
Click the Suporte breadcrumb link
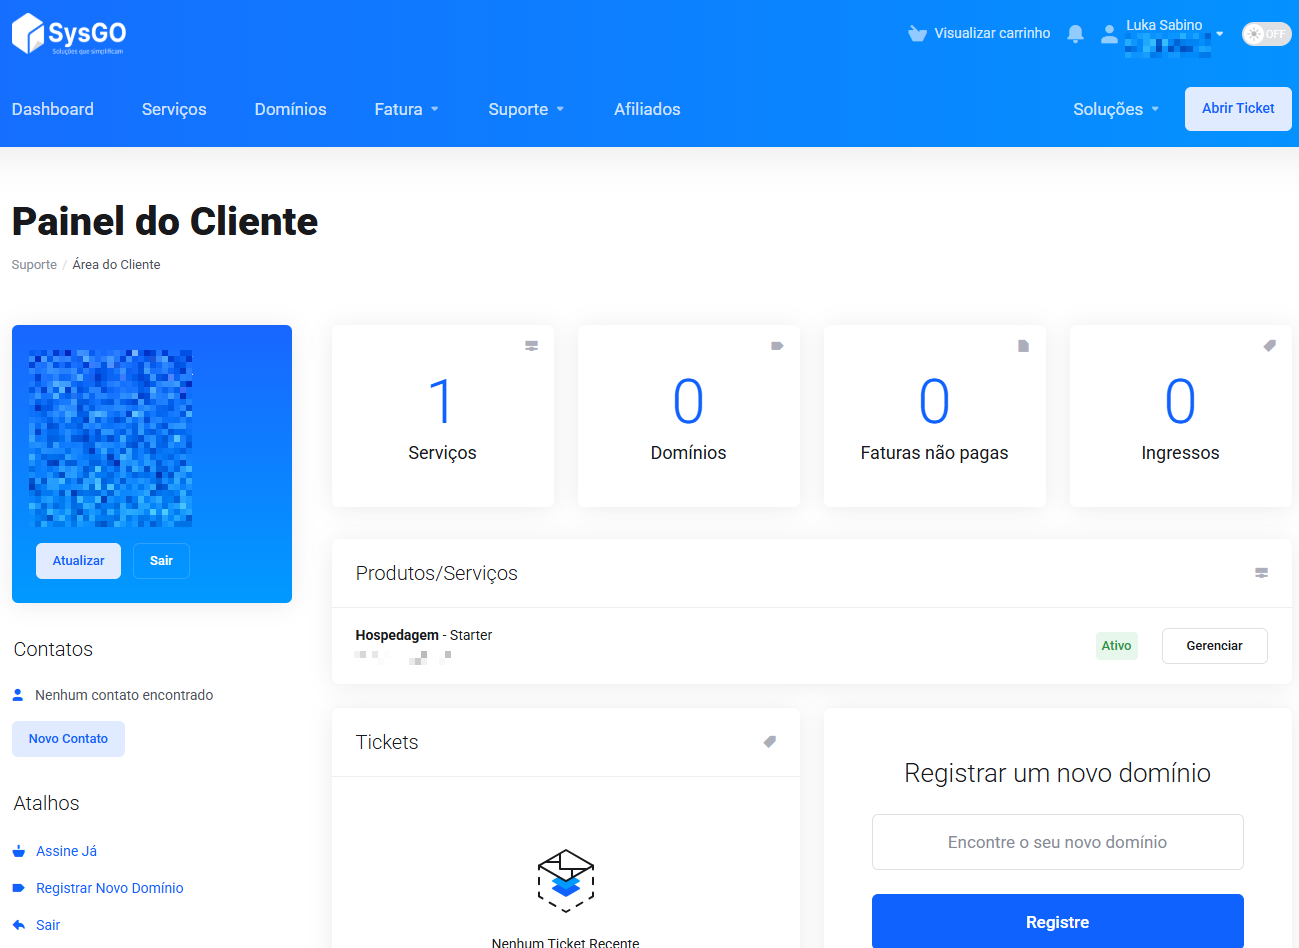(34, 265)
